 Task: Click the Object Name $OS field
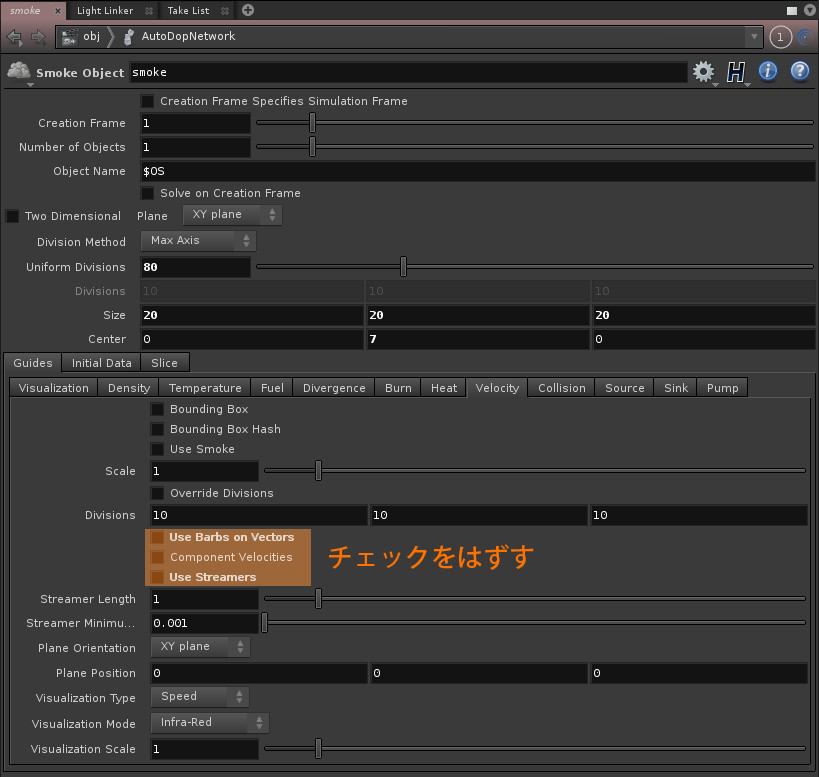click(x=477, y=171)
